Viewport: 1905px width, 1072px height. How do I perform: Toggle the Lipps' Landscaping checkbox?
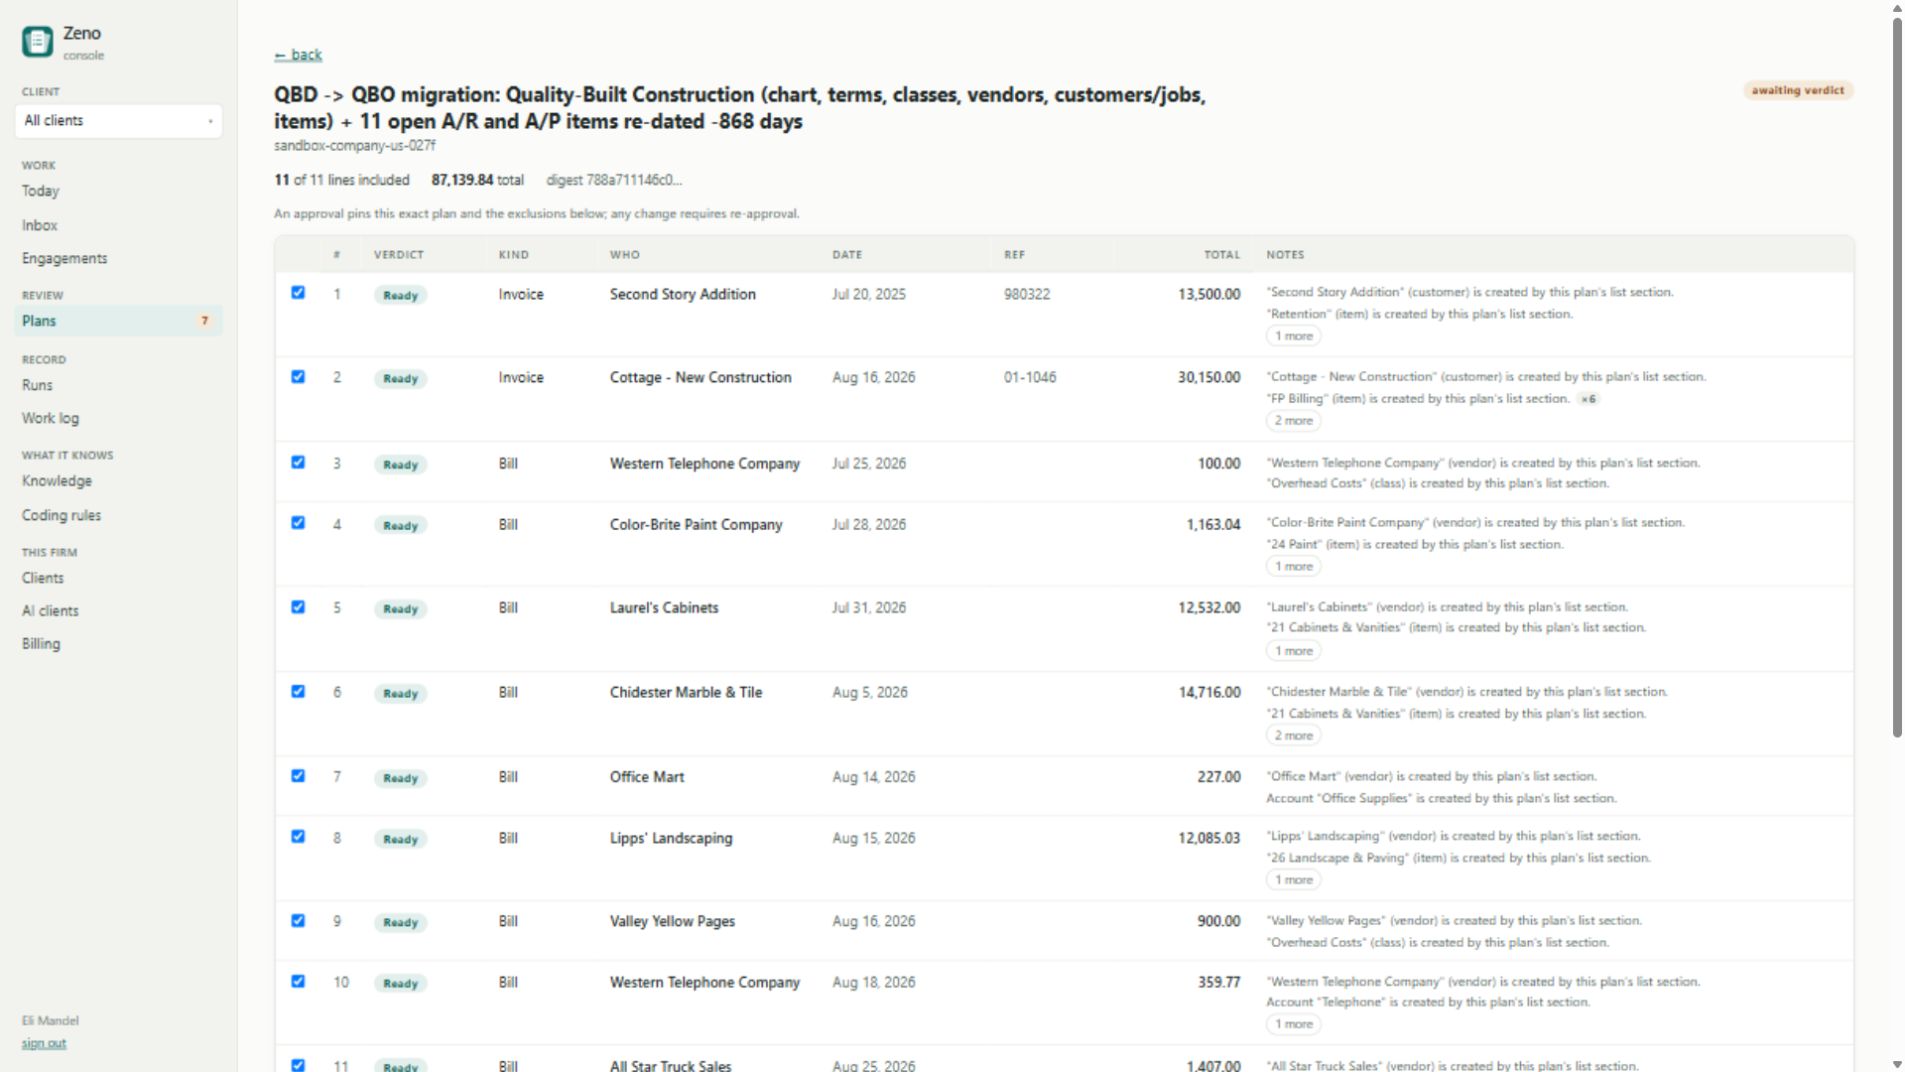(x=298, y=837)
